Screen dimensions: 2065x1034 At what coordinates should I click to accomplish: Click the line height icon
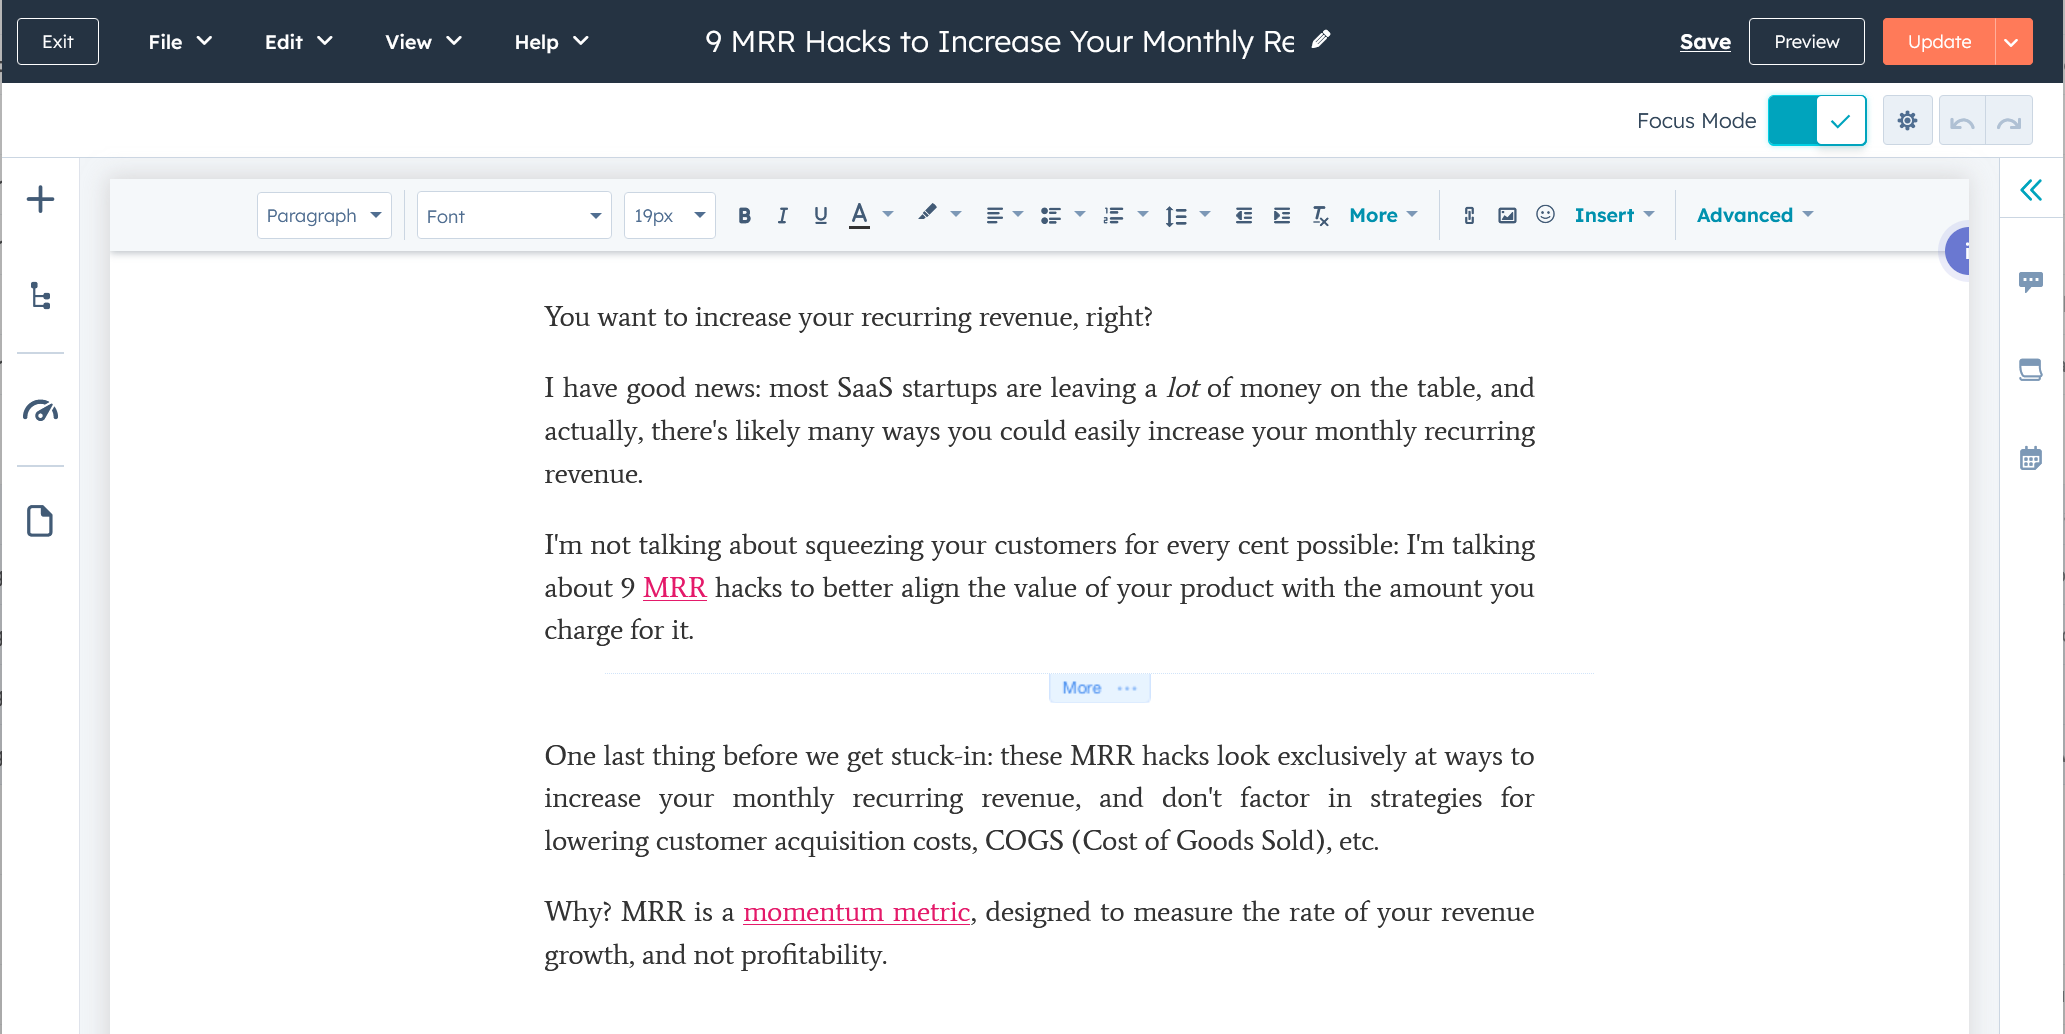(1176, 215)
